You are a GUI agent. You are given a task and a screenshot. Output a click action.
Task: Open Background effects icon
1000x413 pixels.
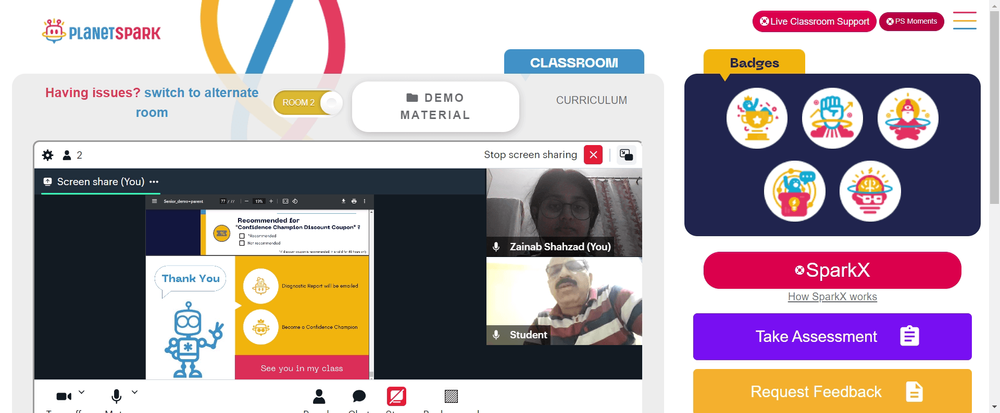(x=451, y=396)
